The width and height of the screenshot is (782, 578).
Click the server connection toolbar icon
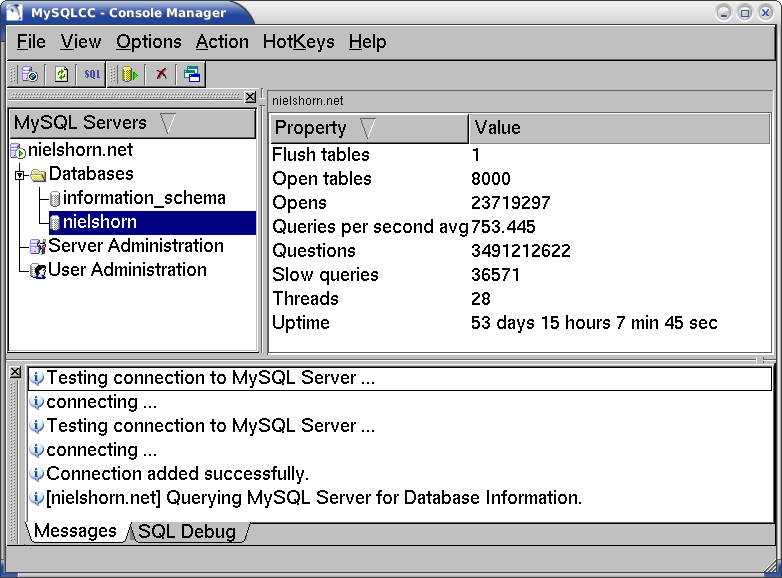pos(30,75)
